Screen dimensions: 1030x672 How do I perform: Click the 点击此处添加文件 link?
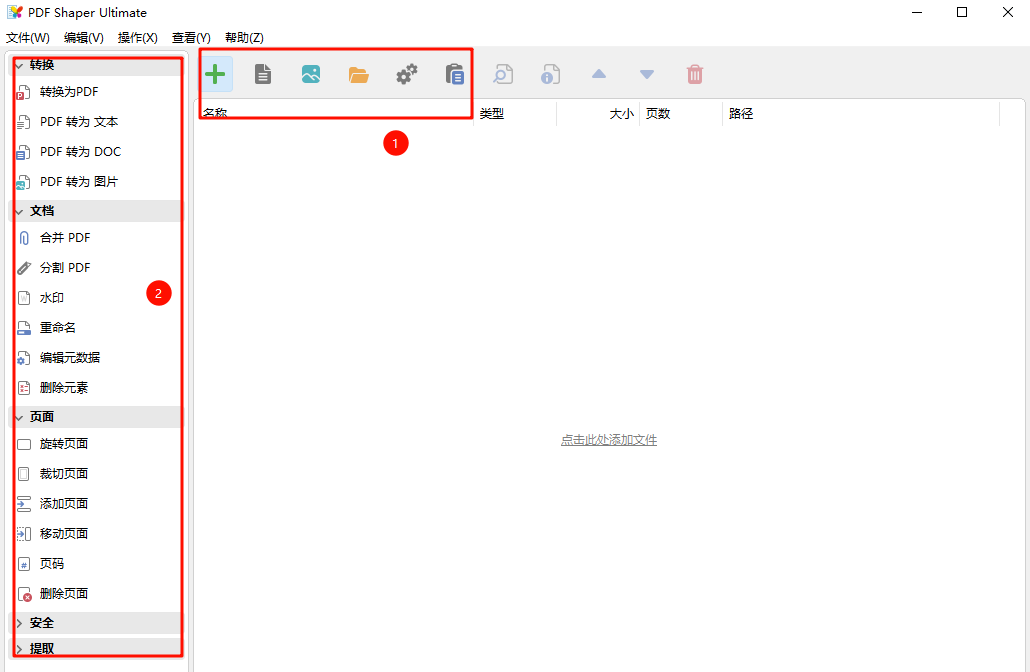(609, 440)
